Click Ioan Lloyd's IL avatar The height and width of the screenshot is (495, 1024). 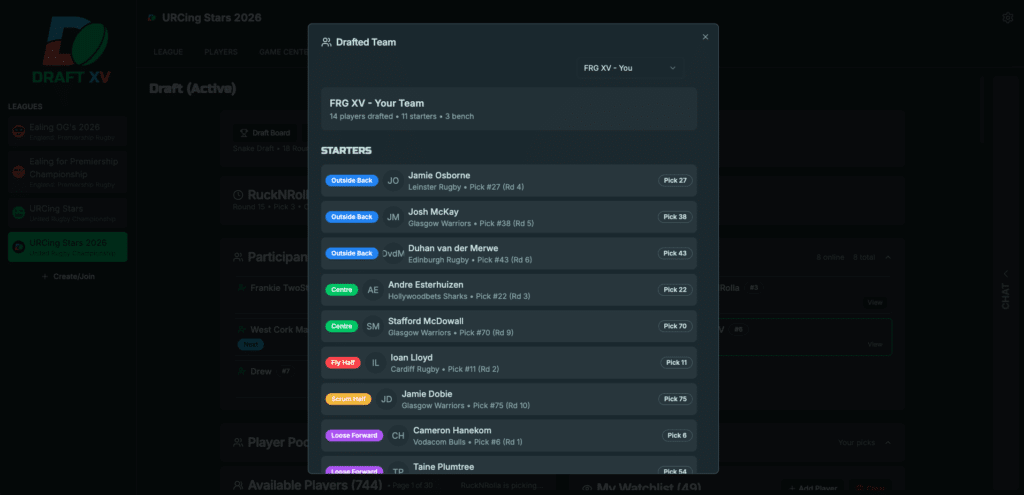376,363
